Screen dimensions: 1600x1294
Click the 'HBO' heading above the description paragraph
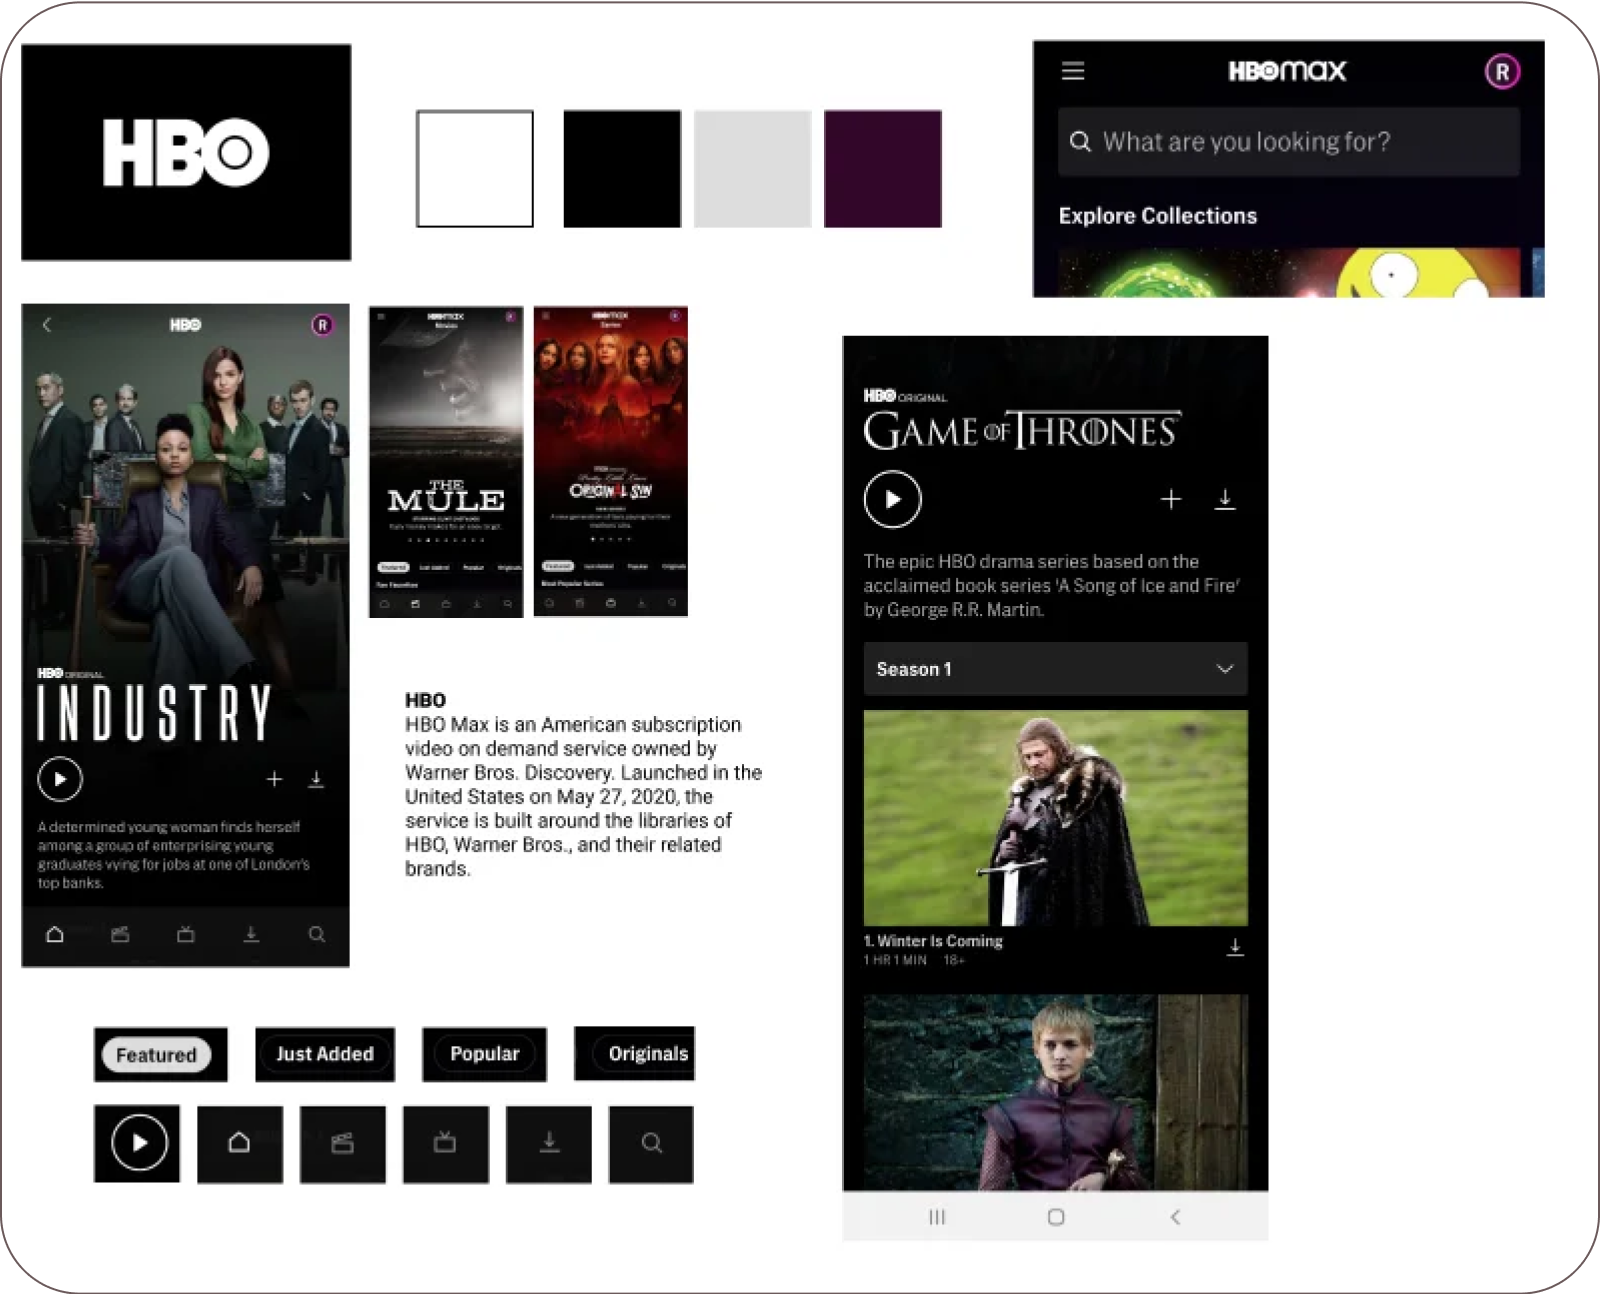coord(425,700)
